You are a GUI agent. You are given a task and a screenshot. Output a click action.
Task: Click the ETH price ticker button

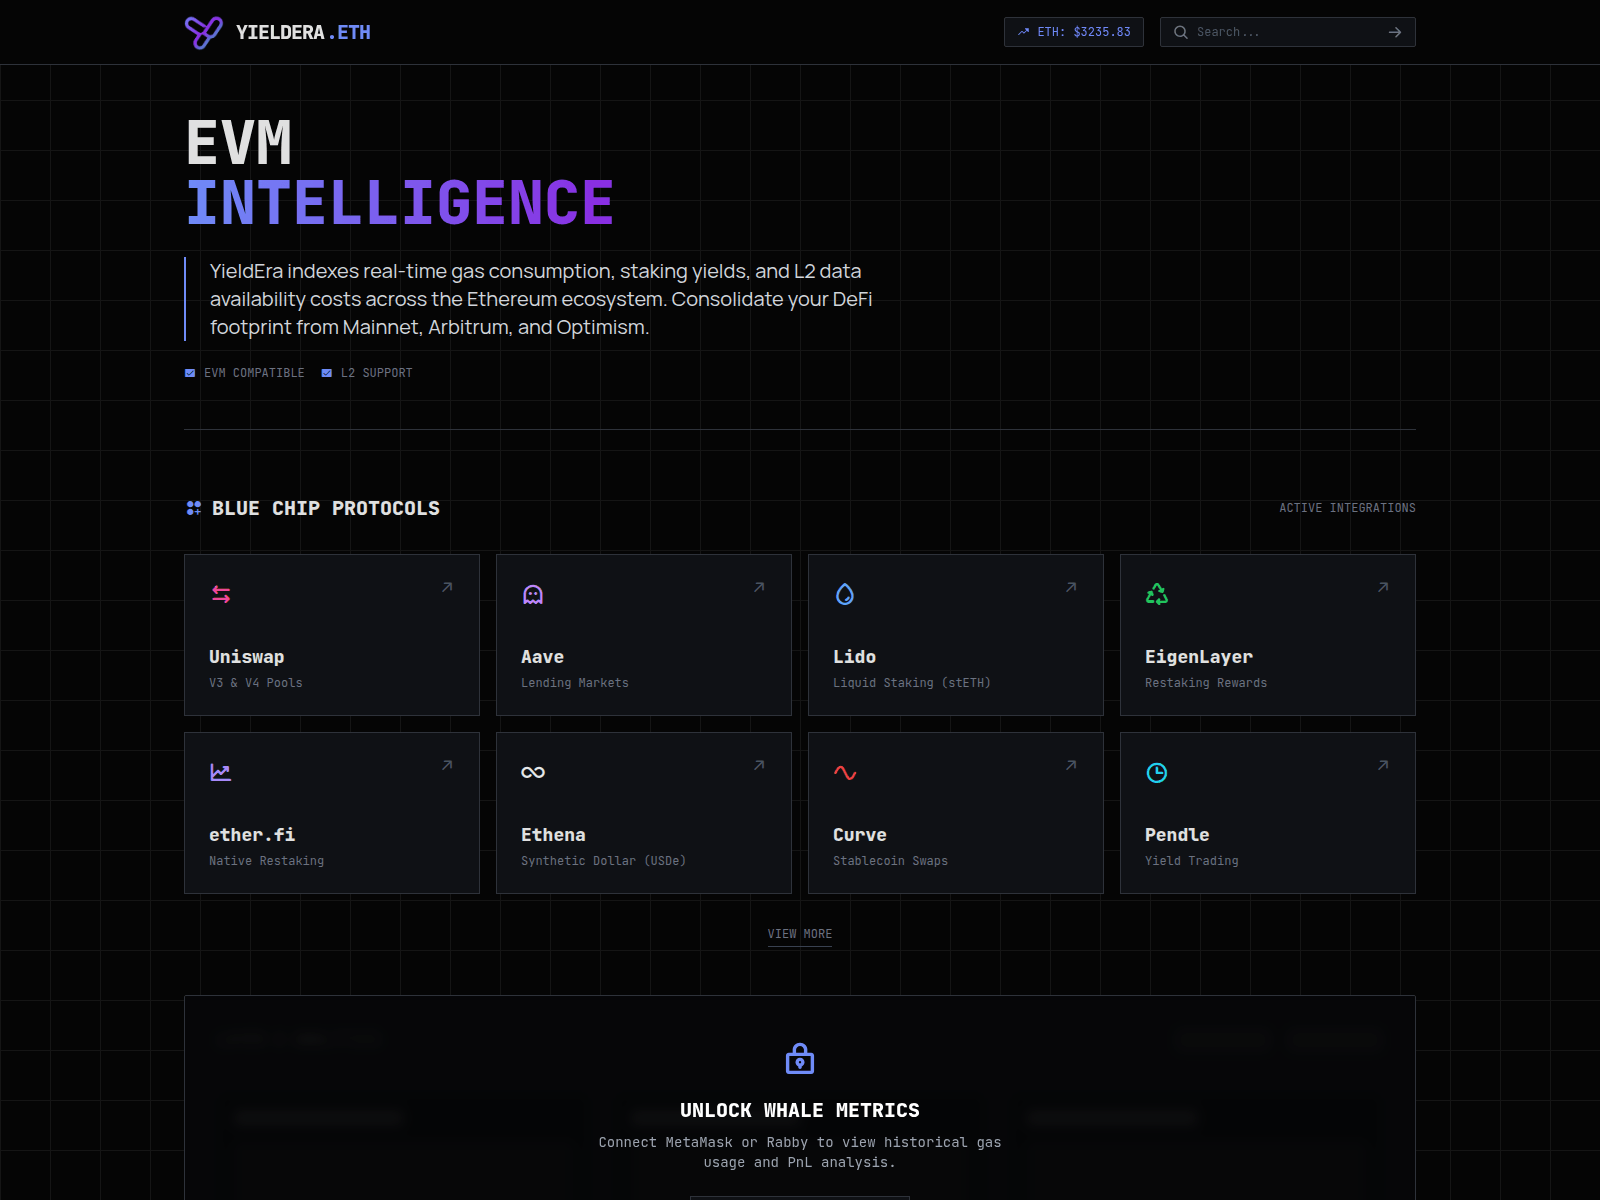point(1074,32)
